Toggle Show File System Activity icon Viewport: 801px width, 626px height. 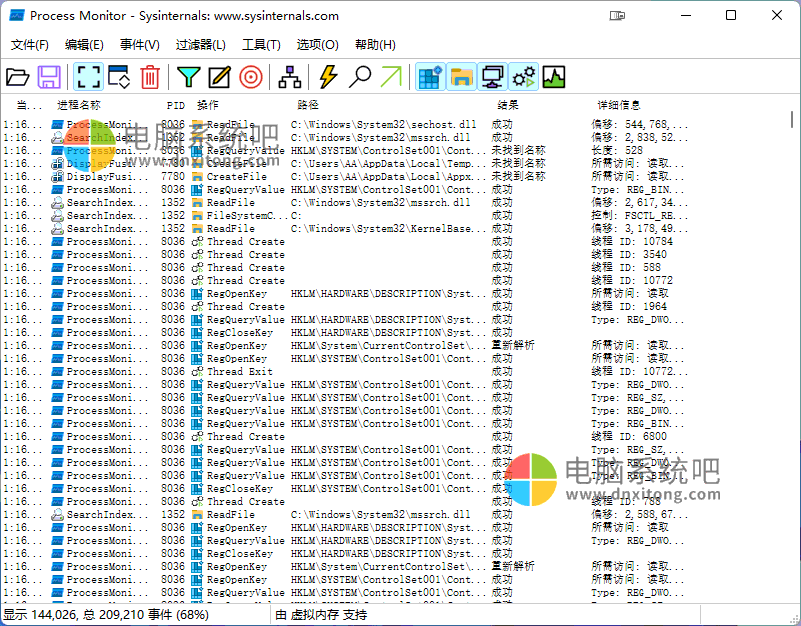[x=461, y=77]
